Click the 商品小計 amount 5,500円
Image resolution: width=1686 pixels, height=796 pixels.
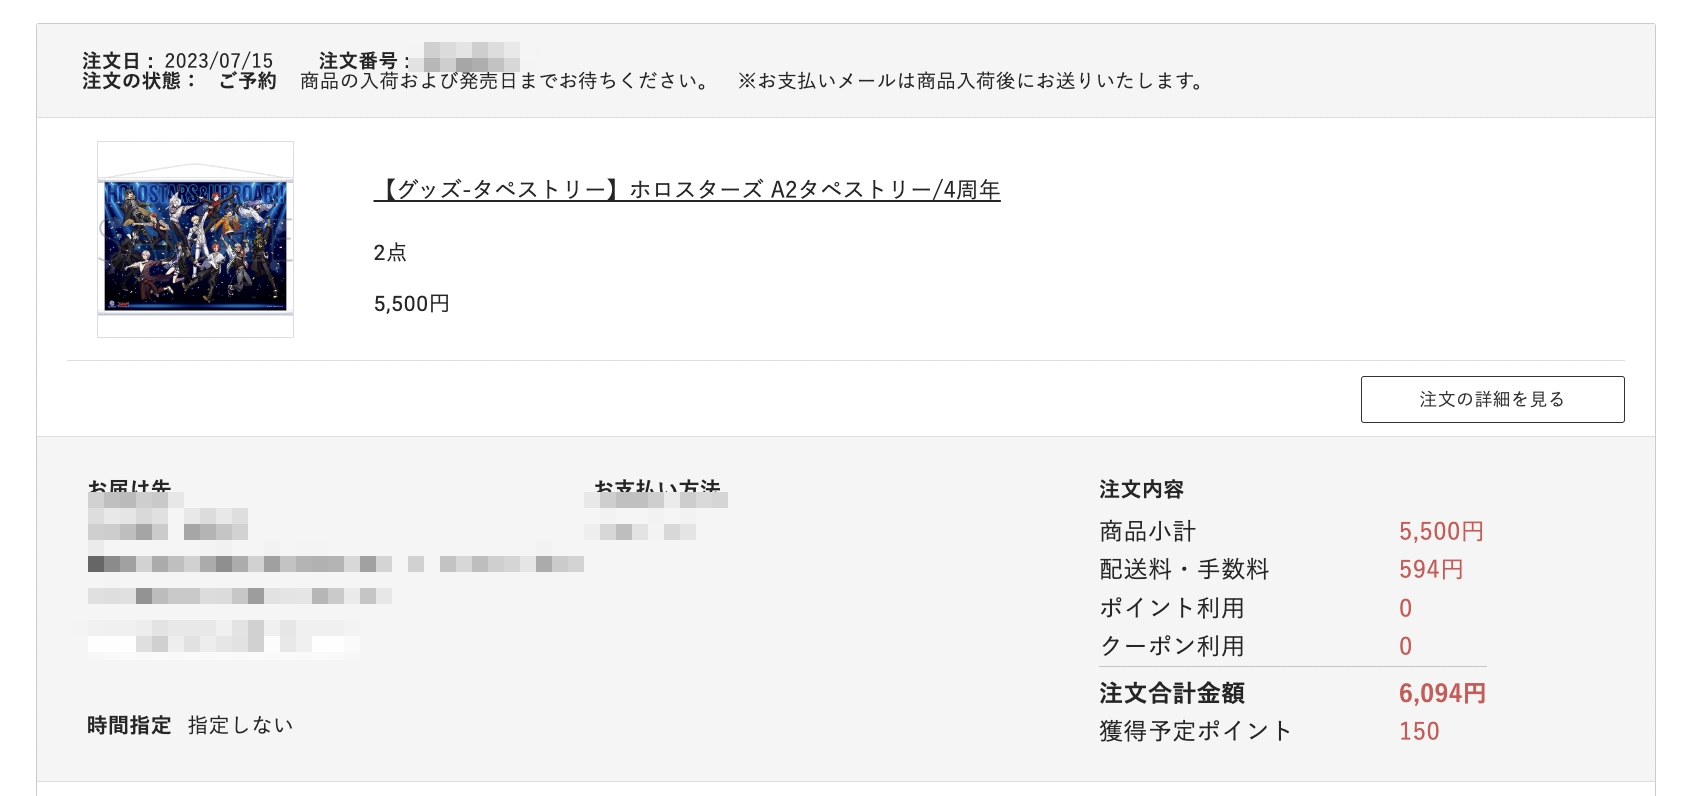[1441, 531]
